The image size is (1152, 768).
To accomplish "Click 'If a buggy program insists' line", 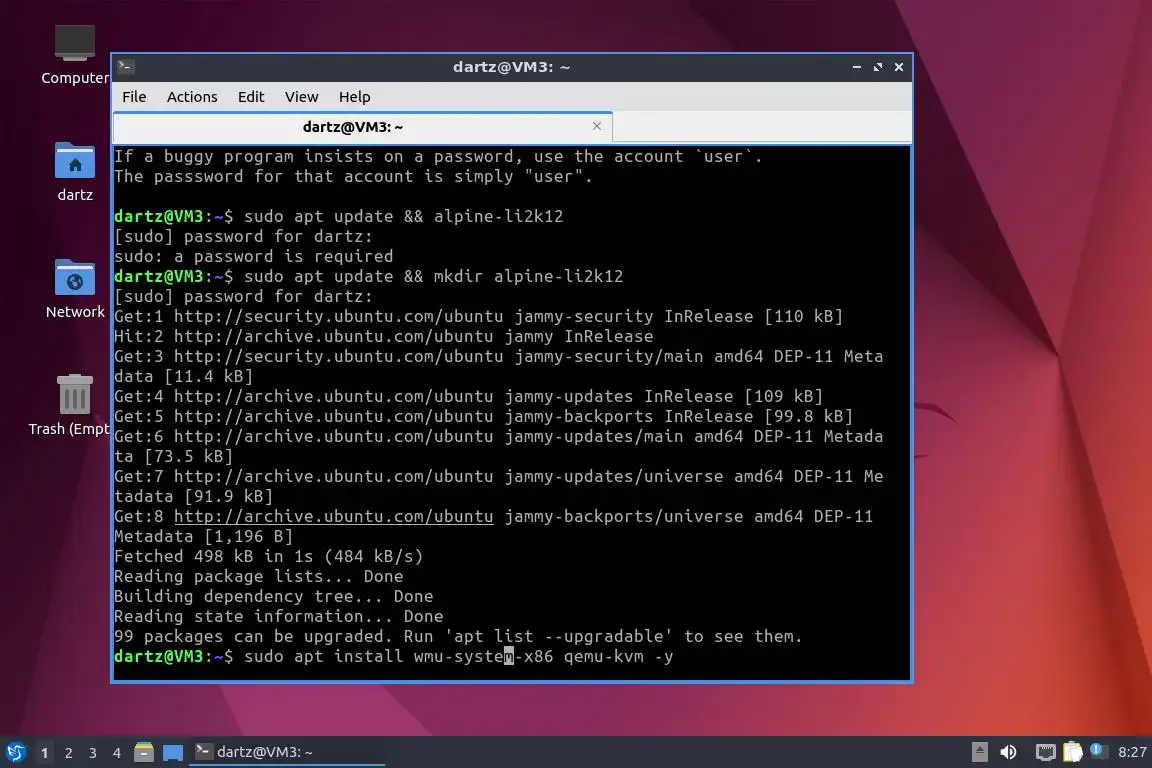I will pyautogui.click(x=438, y=157).
